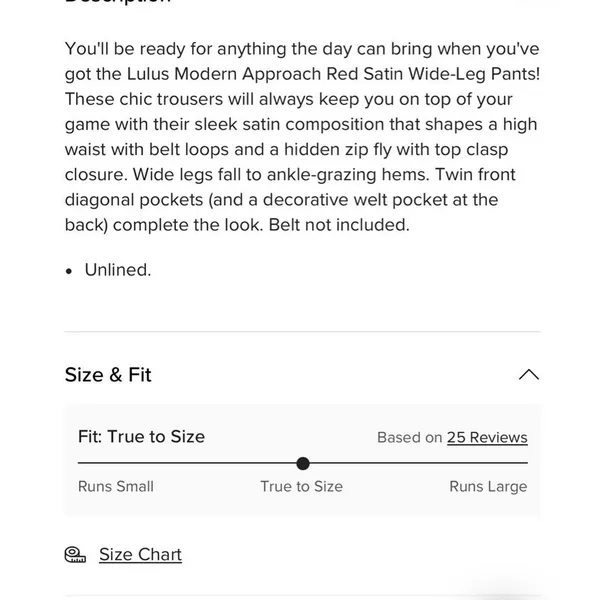
Task: Open the Size Chart link
Action: 140,554
